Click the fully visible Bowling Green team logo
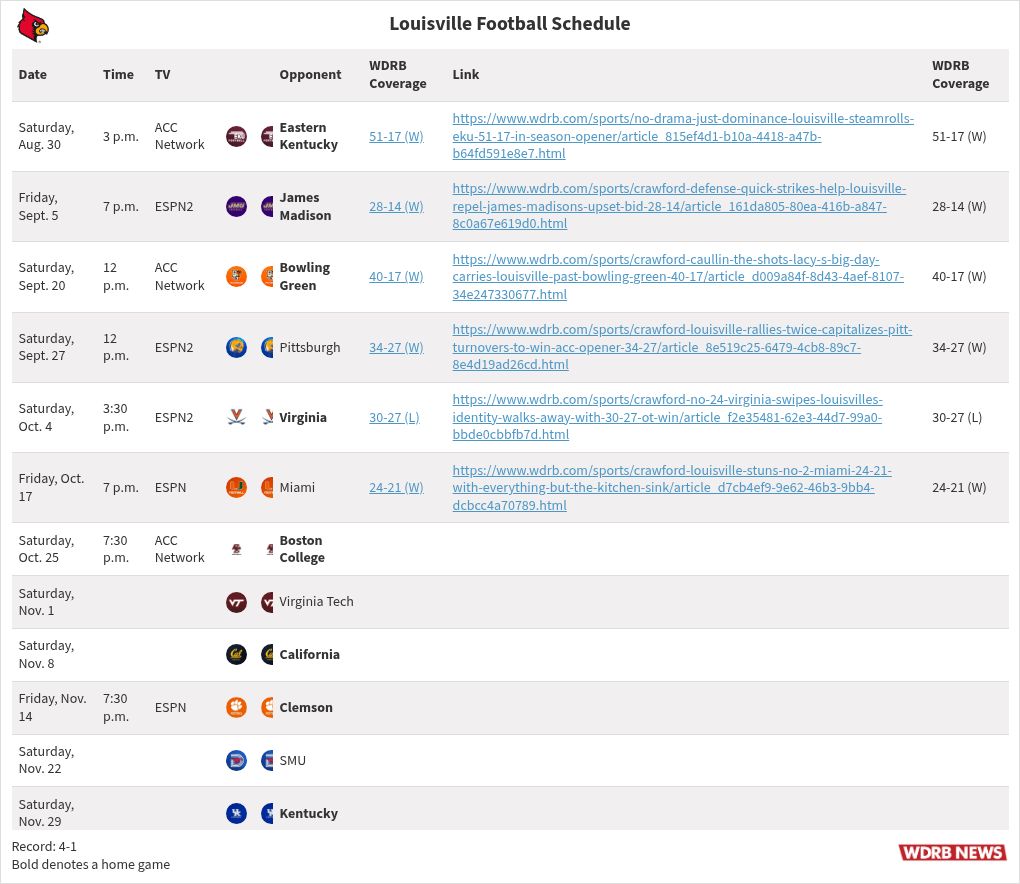 coord(236,276)
